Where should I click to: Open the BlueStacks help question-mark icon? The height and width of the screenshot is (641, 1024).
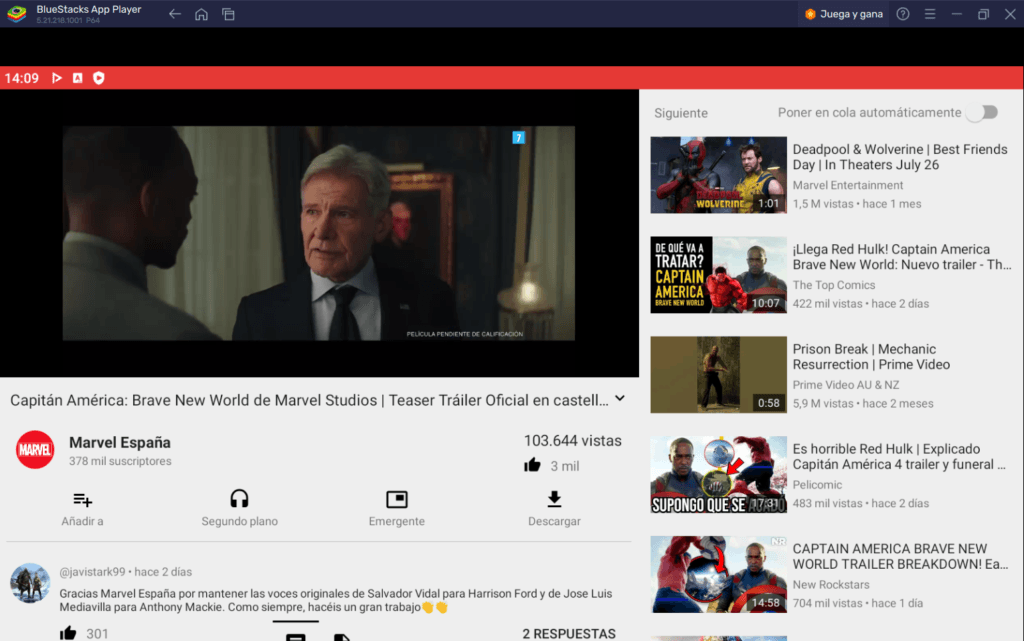(903, 14)
